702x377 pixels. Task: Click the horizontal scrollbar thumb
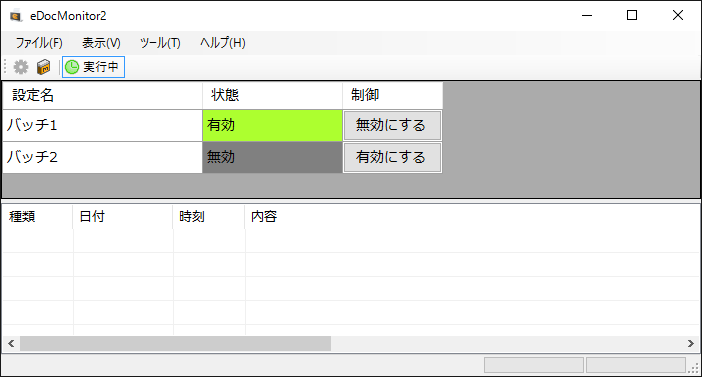point(176,343)
